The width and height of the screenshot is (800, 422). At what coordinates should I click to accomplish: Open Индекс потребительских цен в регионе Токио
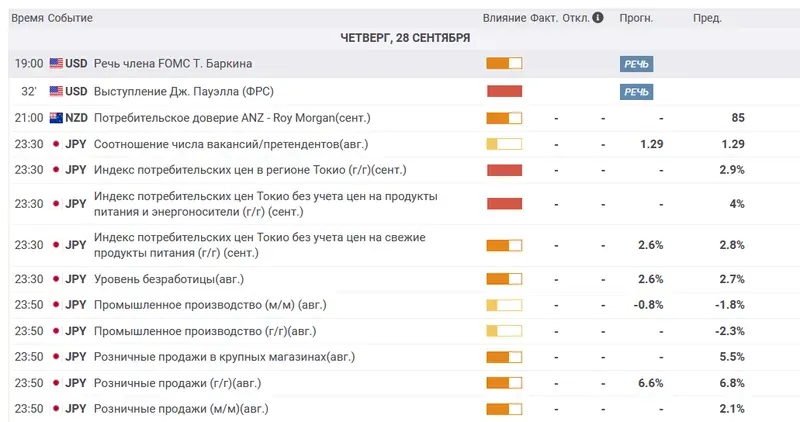pos(250,170)
